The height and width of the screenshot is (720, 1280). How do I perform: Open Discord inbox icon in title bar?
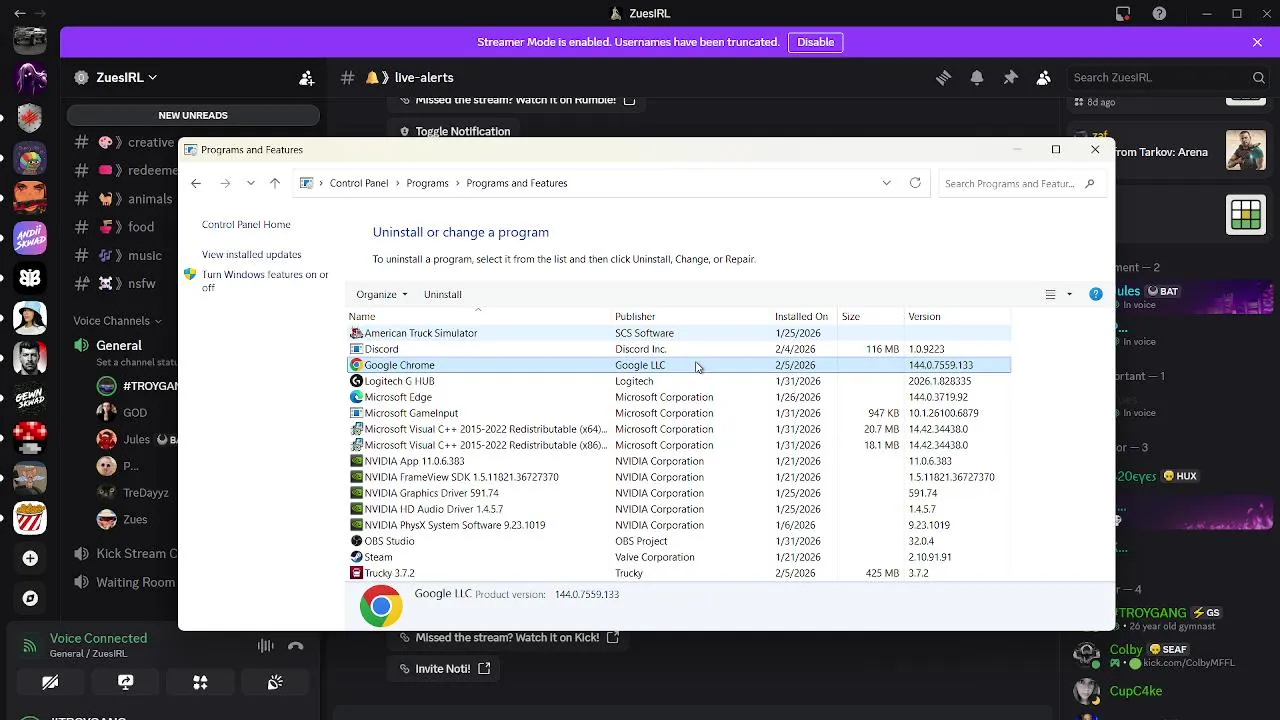1123,14
